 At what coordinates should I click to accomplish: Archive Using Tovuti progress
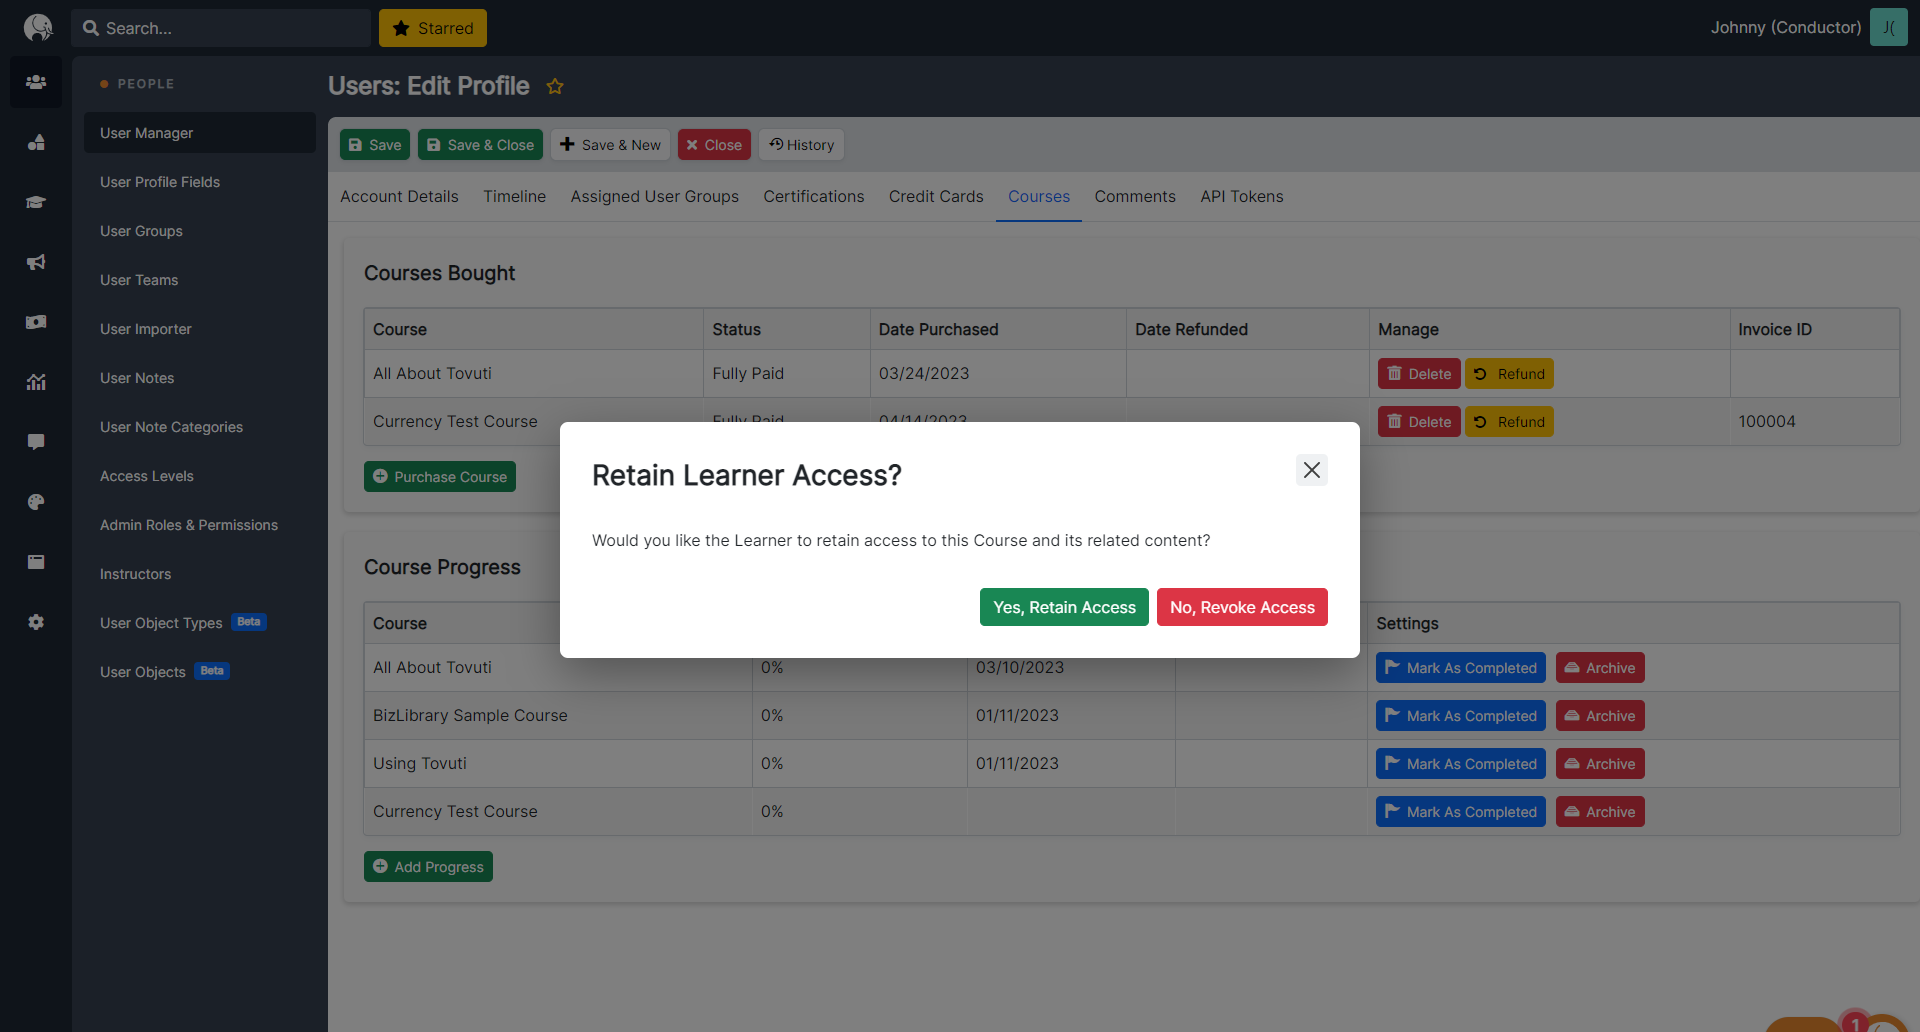click(x=1600, y=763)
